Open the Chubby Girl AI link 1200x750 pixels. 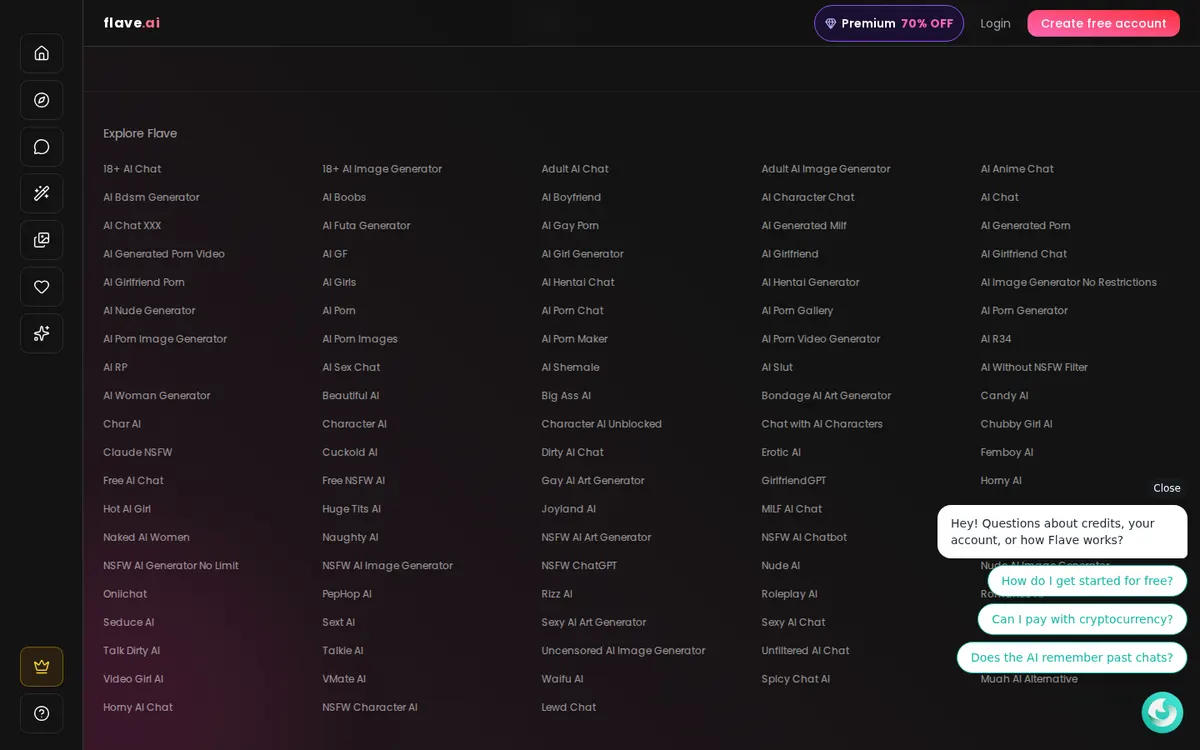(x=1017, y=424)
